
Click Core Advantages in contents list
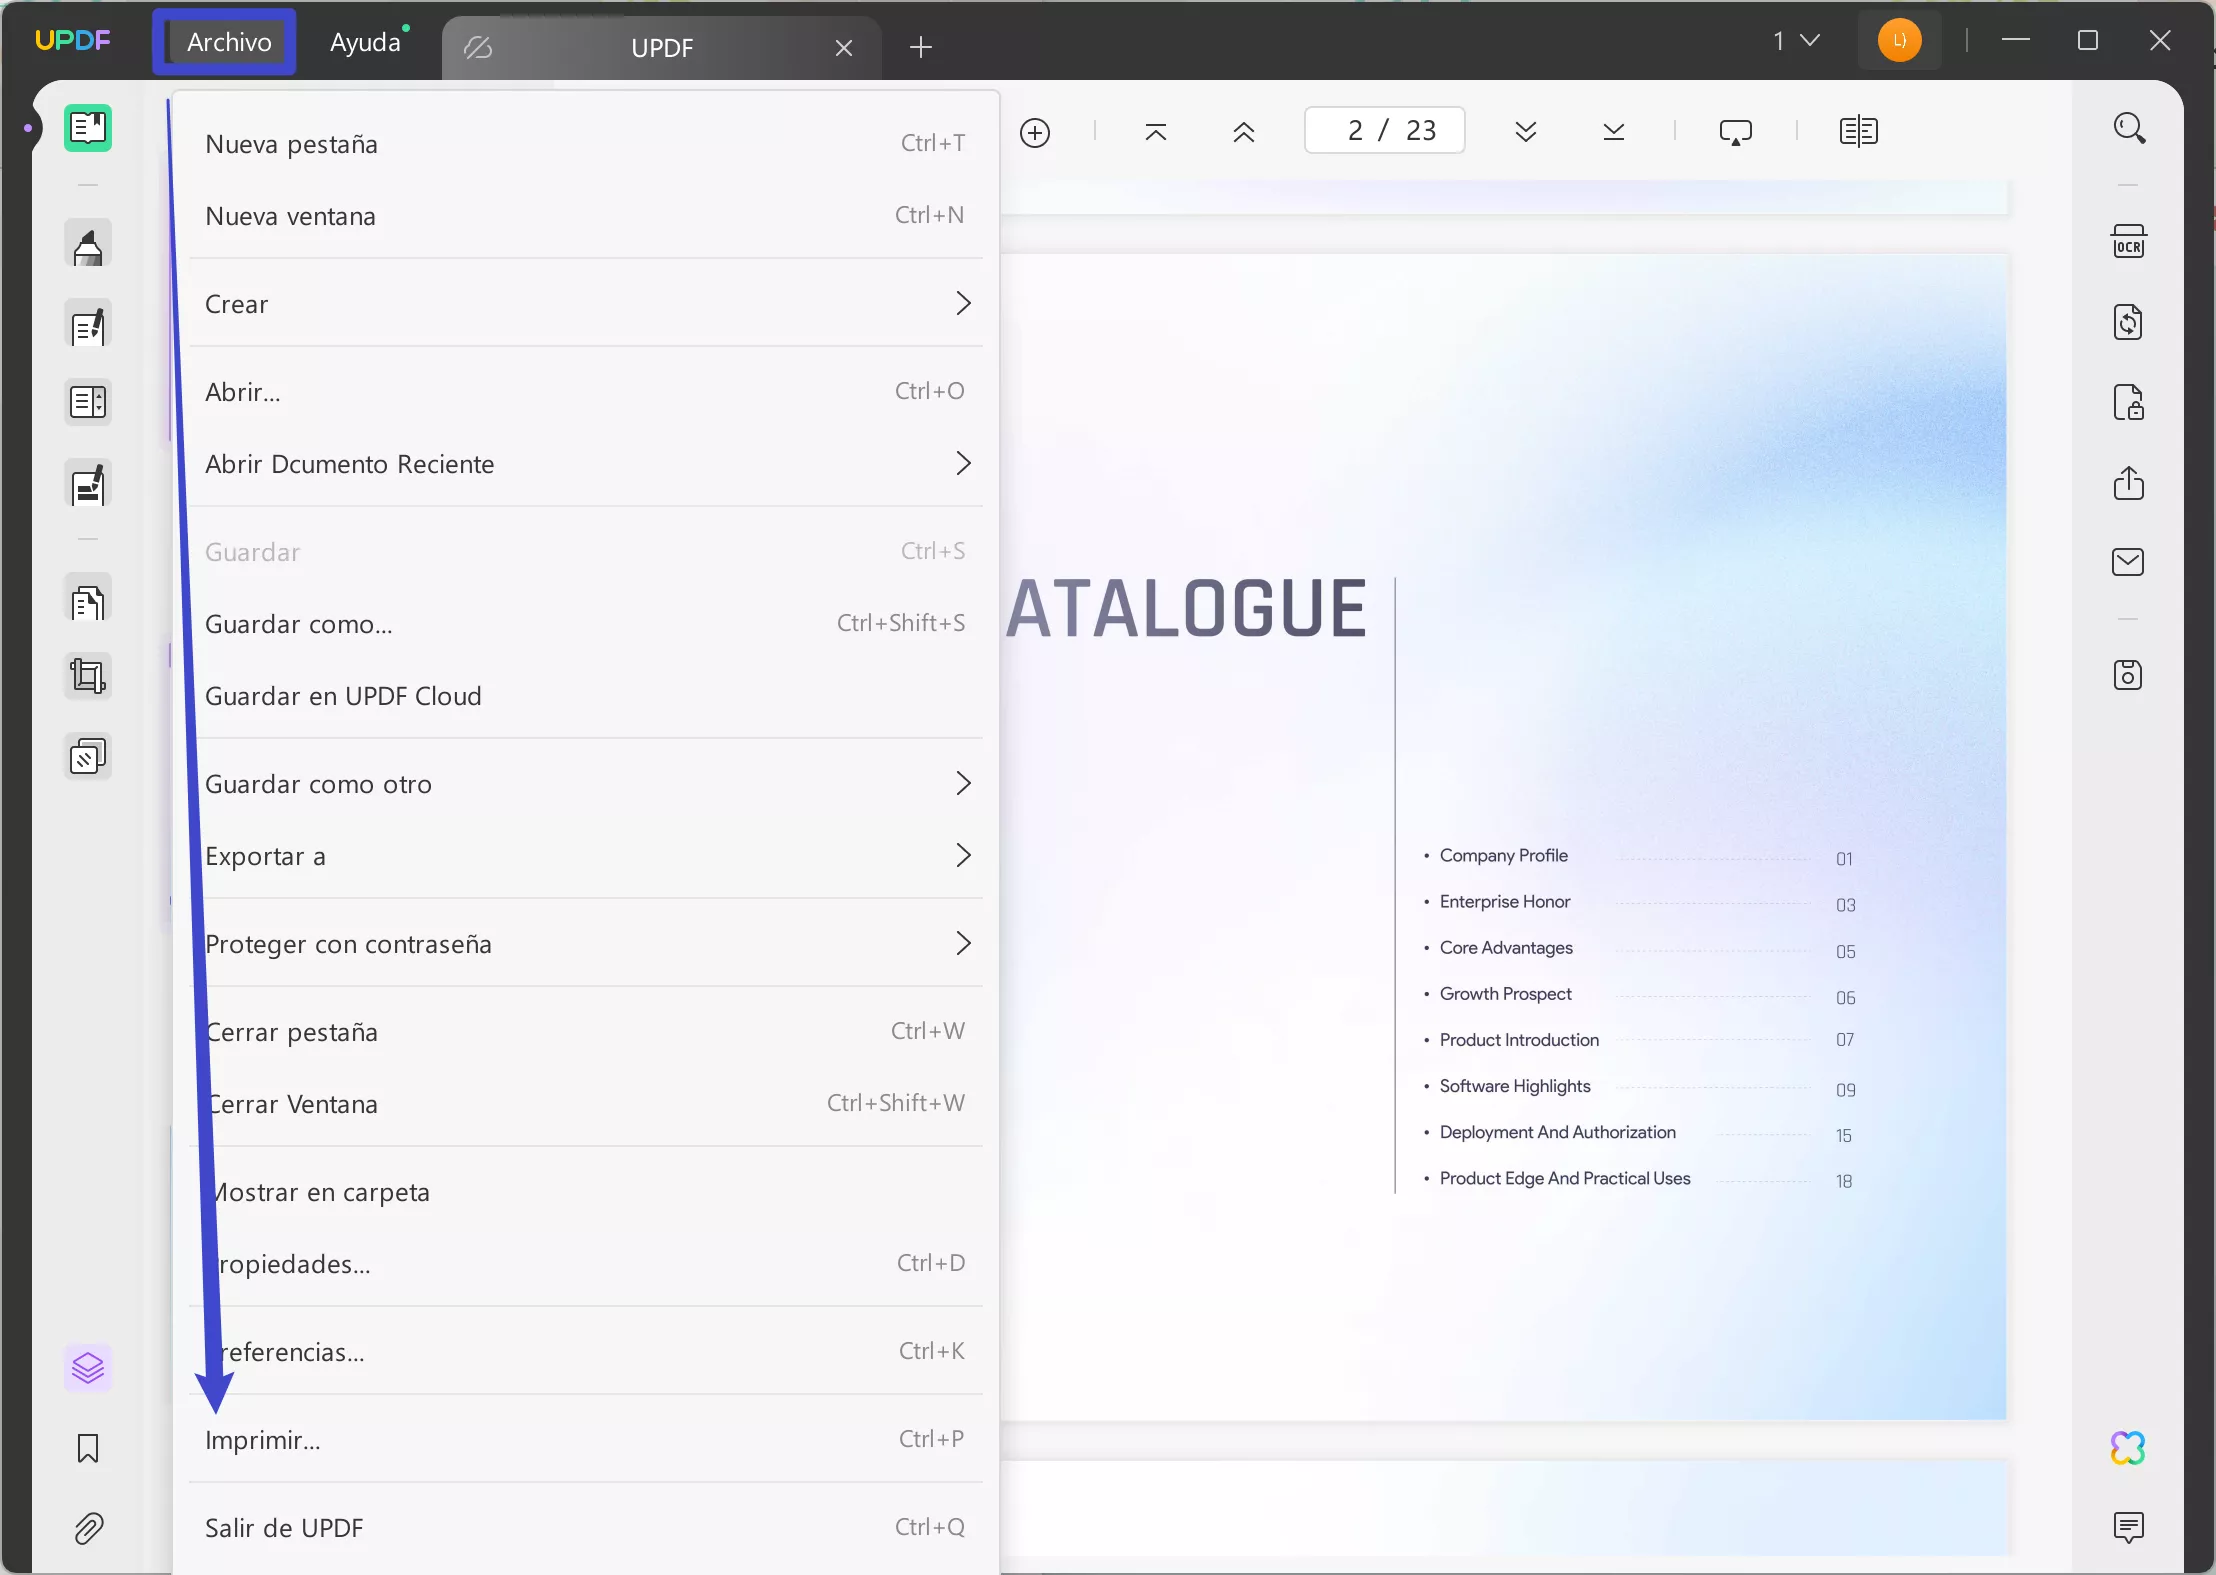tap(1506, 948)
